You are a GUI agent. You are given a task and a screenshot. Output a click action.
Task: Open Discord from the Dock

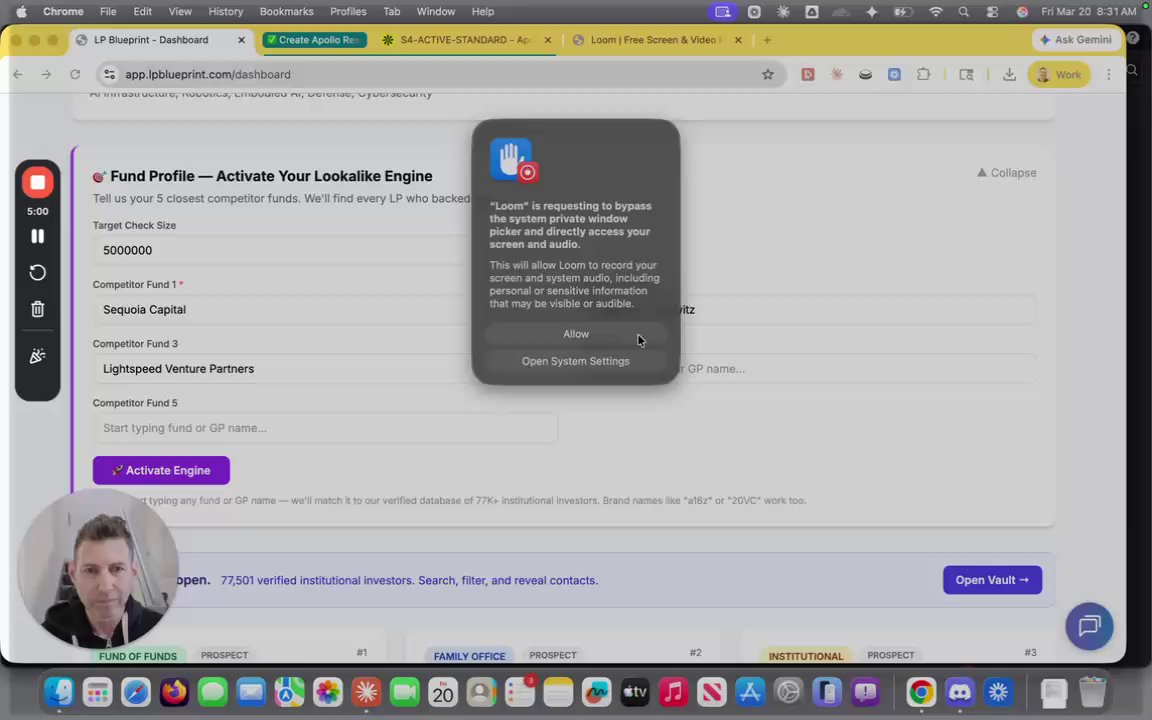pyautogui.click(x=960, y=691)
